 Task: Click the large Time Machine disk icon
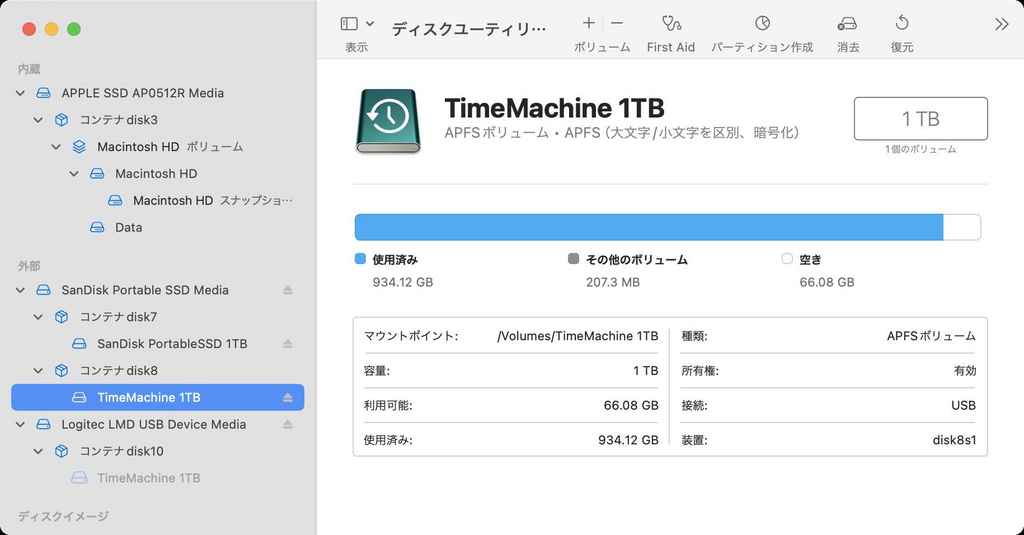click(x=388, y=122)
